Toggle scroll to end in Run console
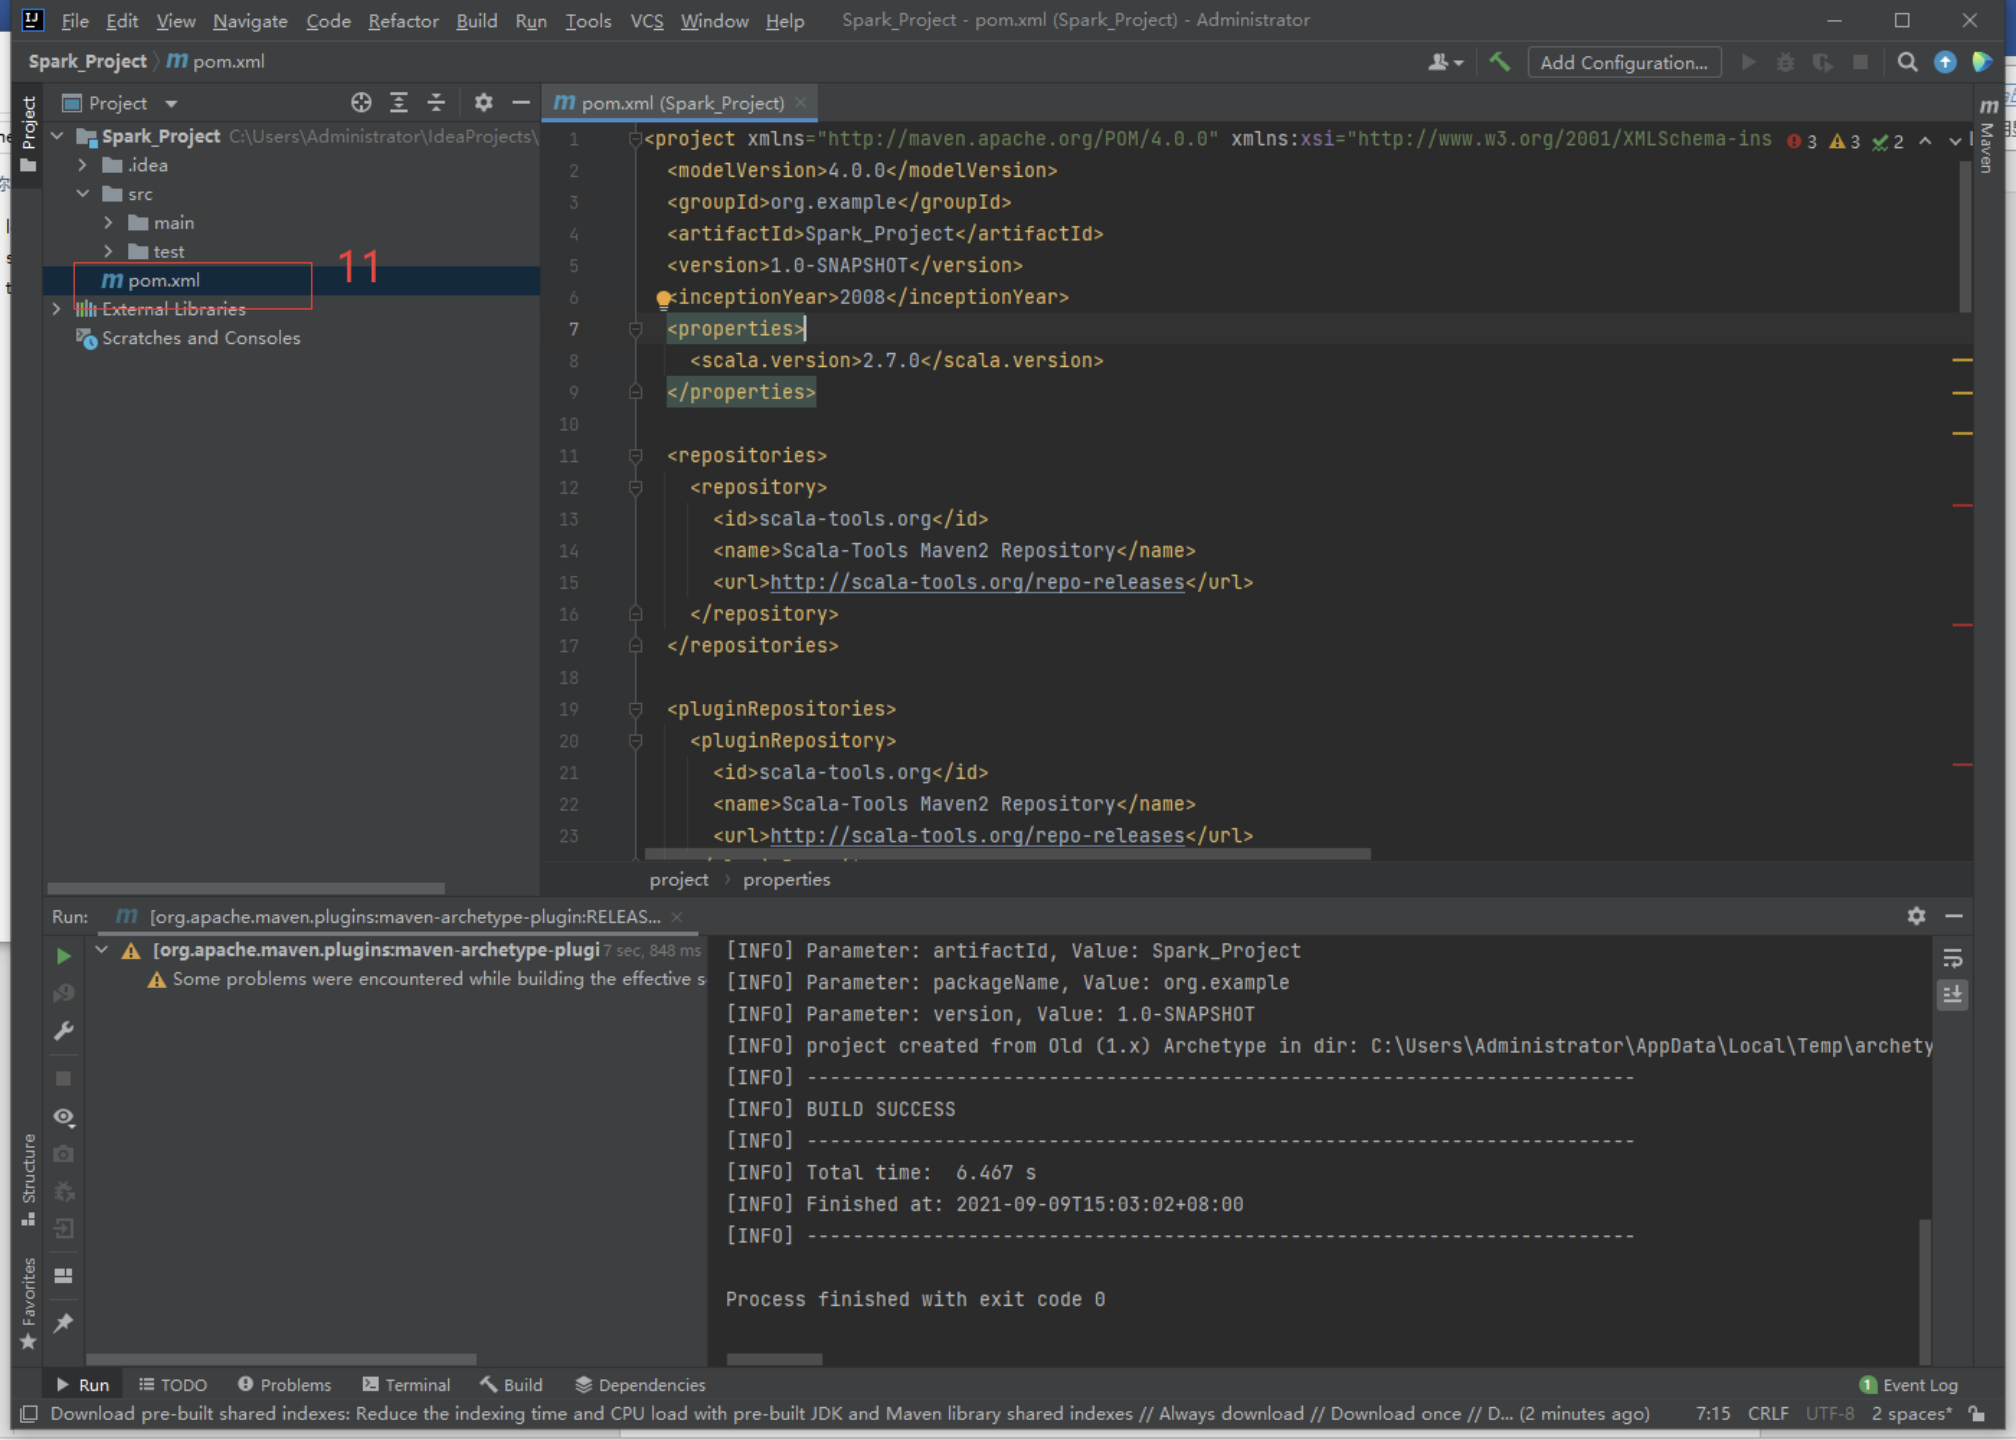Image resolution: width=2016 pixels, height=1440 pixels. (1952, 995)
